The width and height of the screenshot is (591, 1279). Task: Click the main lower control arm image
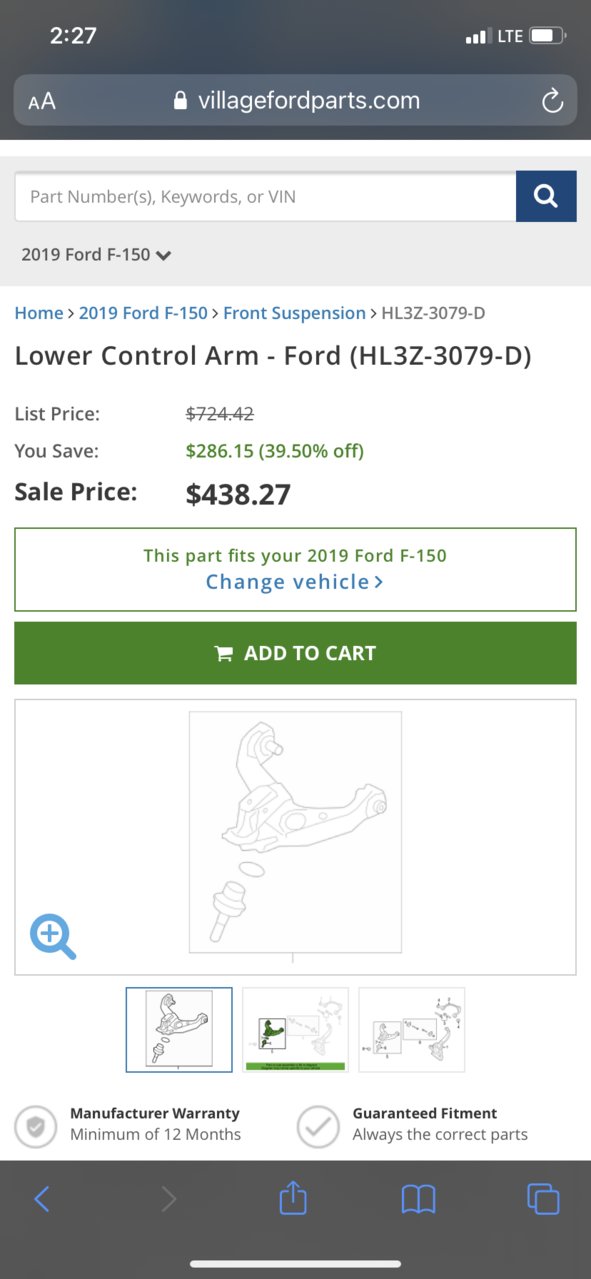point(295,832)
